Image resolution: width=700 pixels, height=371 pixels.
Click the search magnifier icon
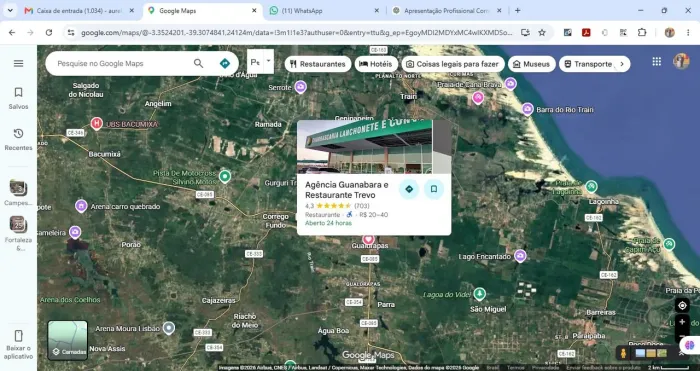tap(199, 63)
